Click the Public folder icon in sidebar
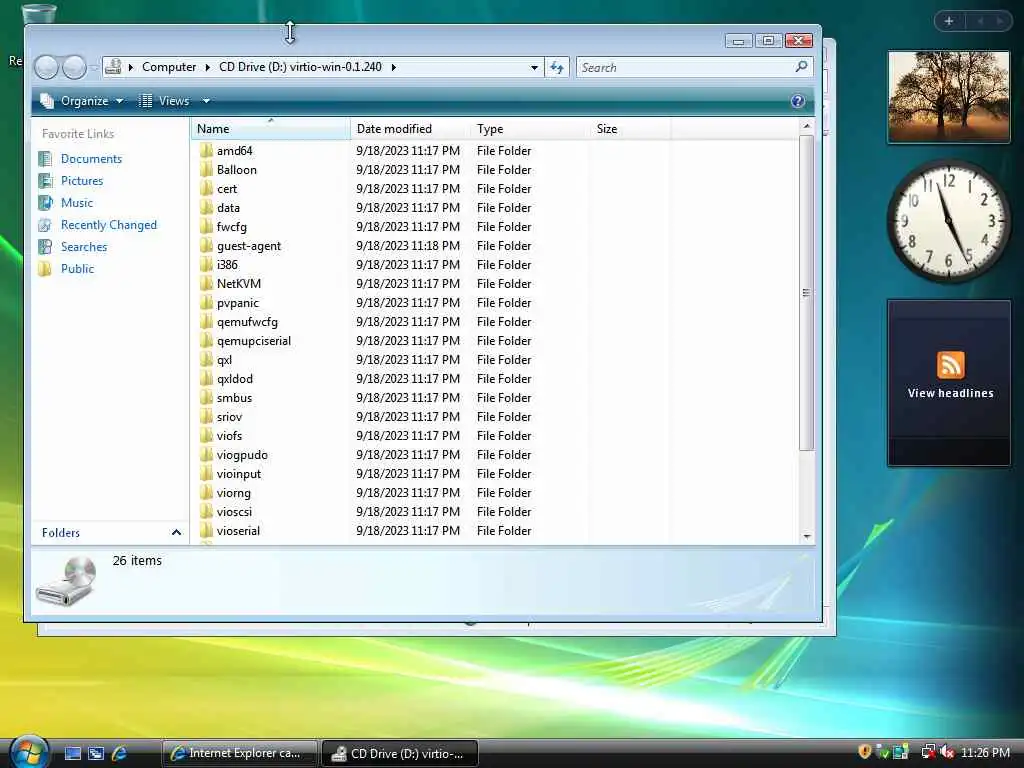The image size is (1024, 768). pyautogui.click(x=45, y=269)
